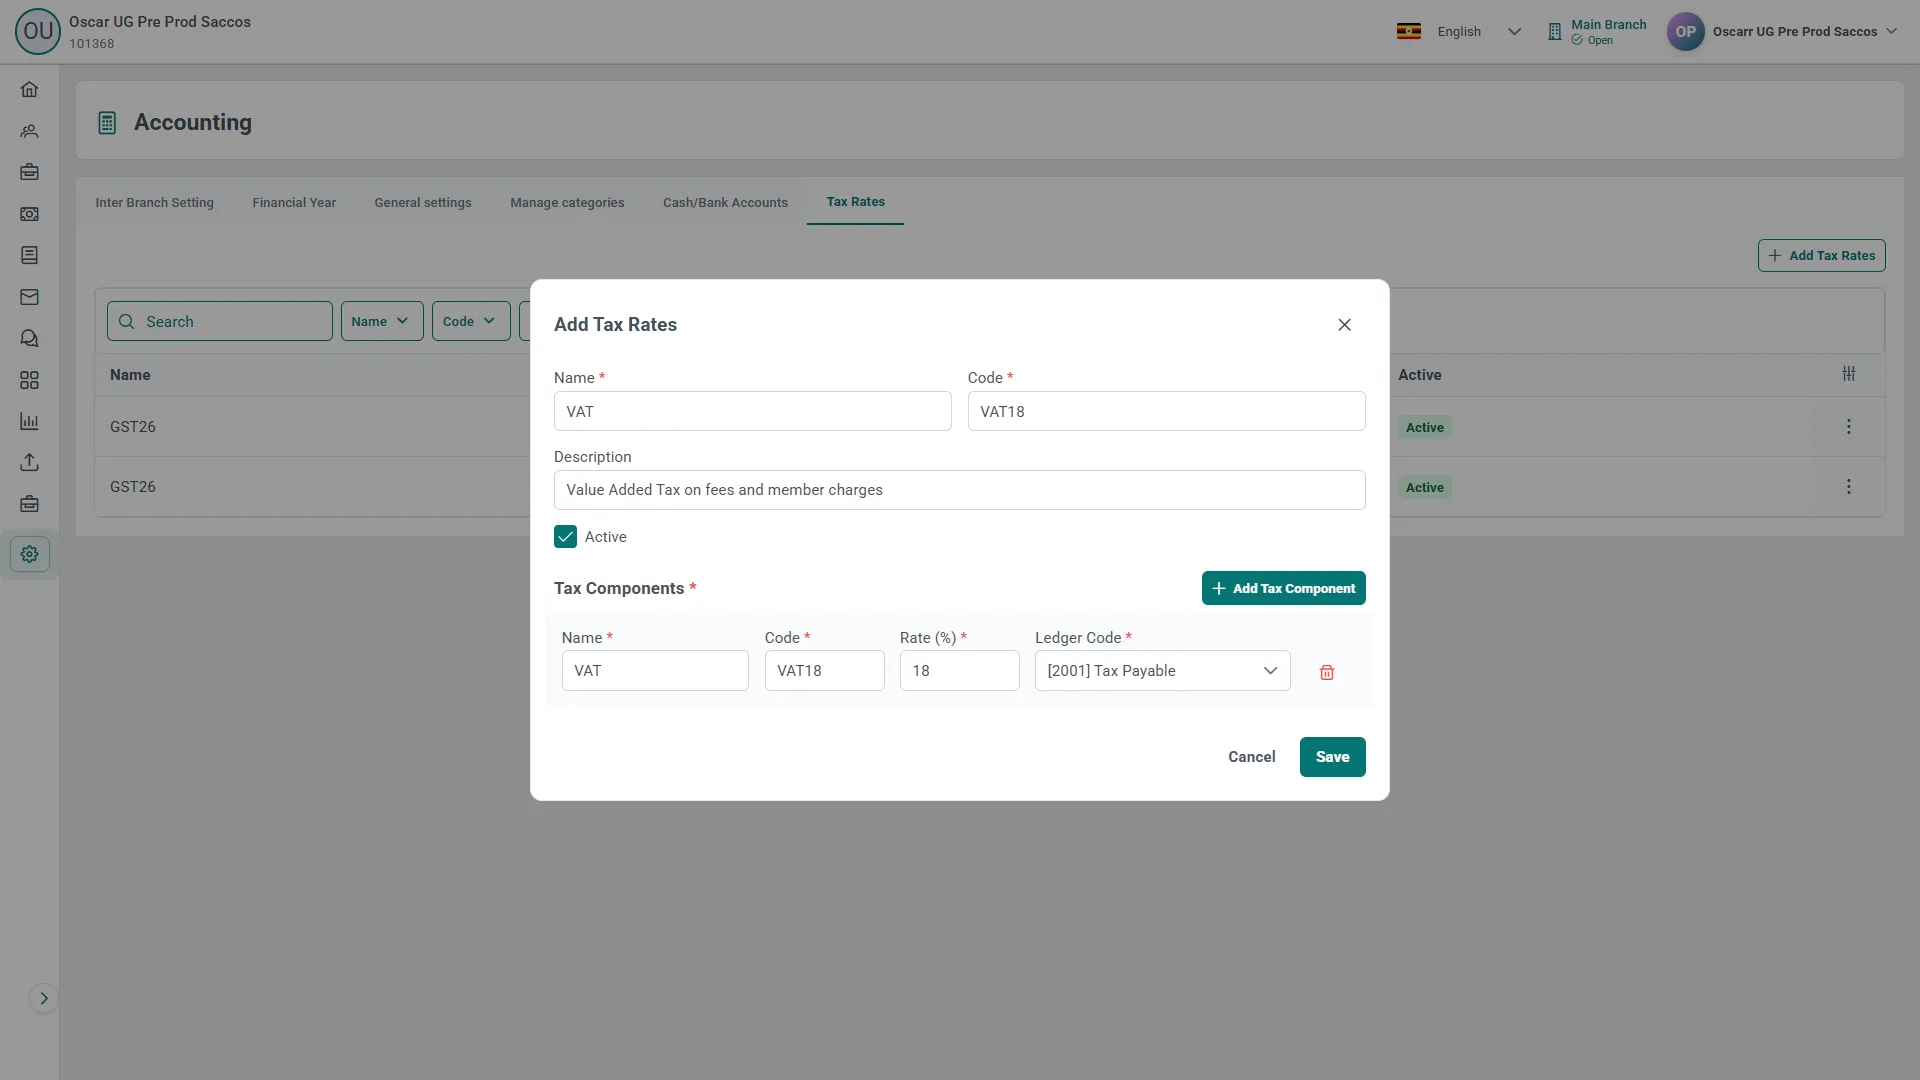This screenshot has height=1080, width=1920.
Task: Open the document list icon in sidebar
Action: 29,255
